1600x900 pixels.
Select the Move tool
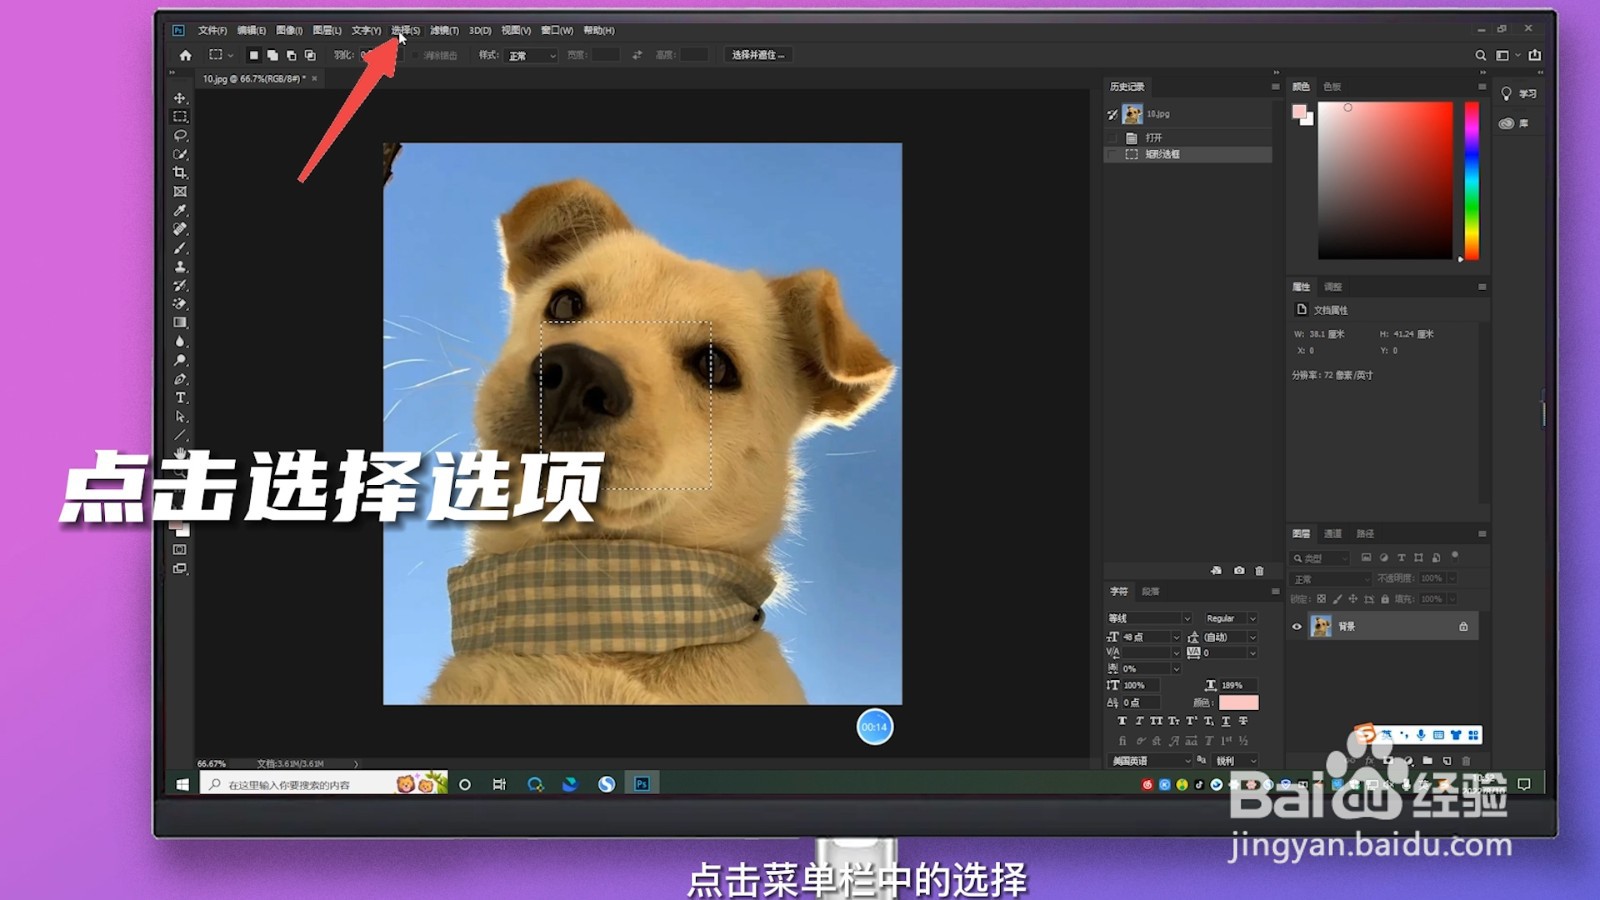click(x=180, y=98)
